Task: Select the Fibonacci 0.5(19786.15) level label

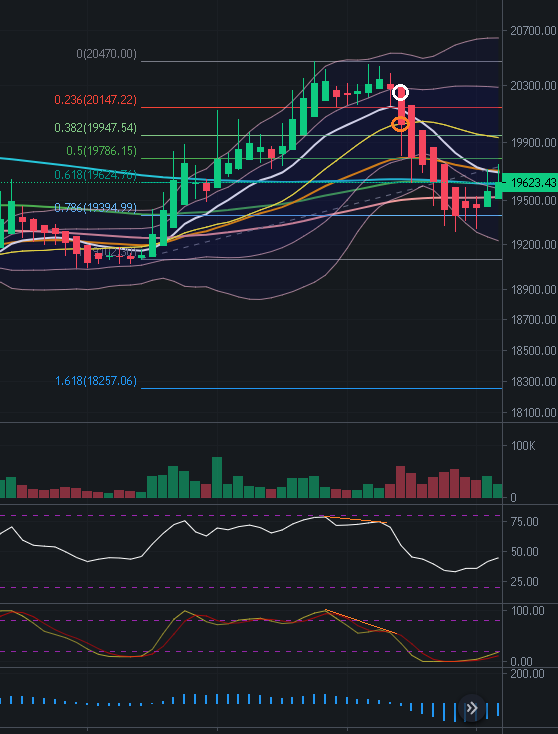Action: click(x=102, y=151)
